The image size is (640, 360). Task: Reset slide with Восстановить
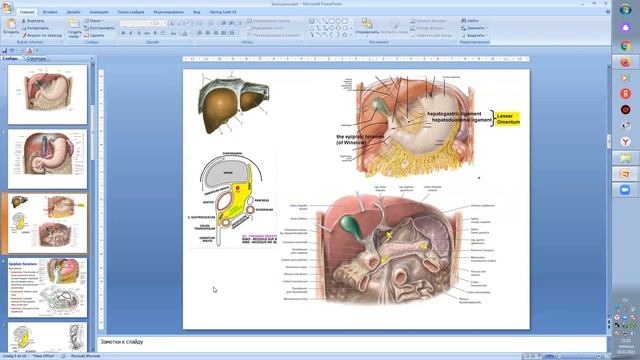tap(99, 28)
